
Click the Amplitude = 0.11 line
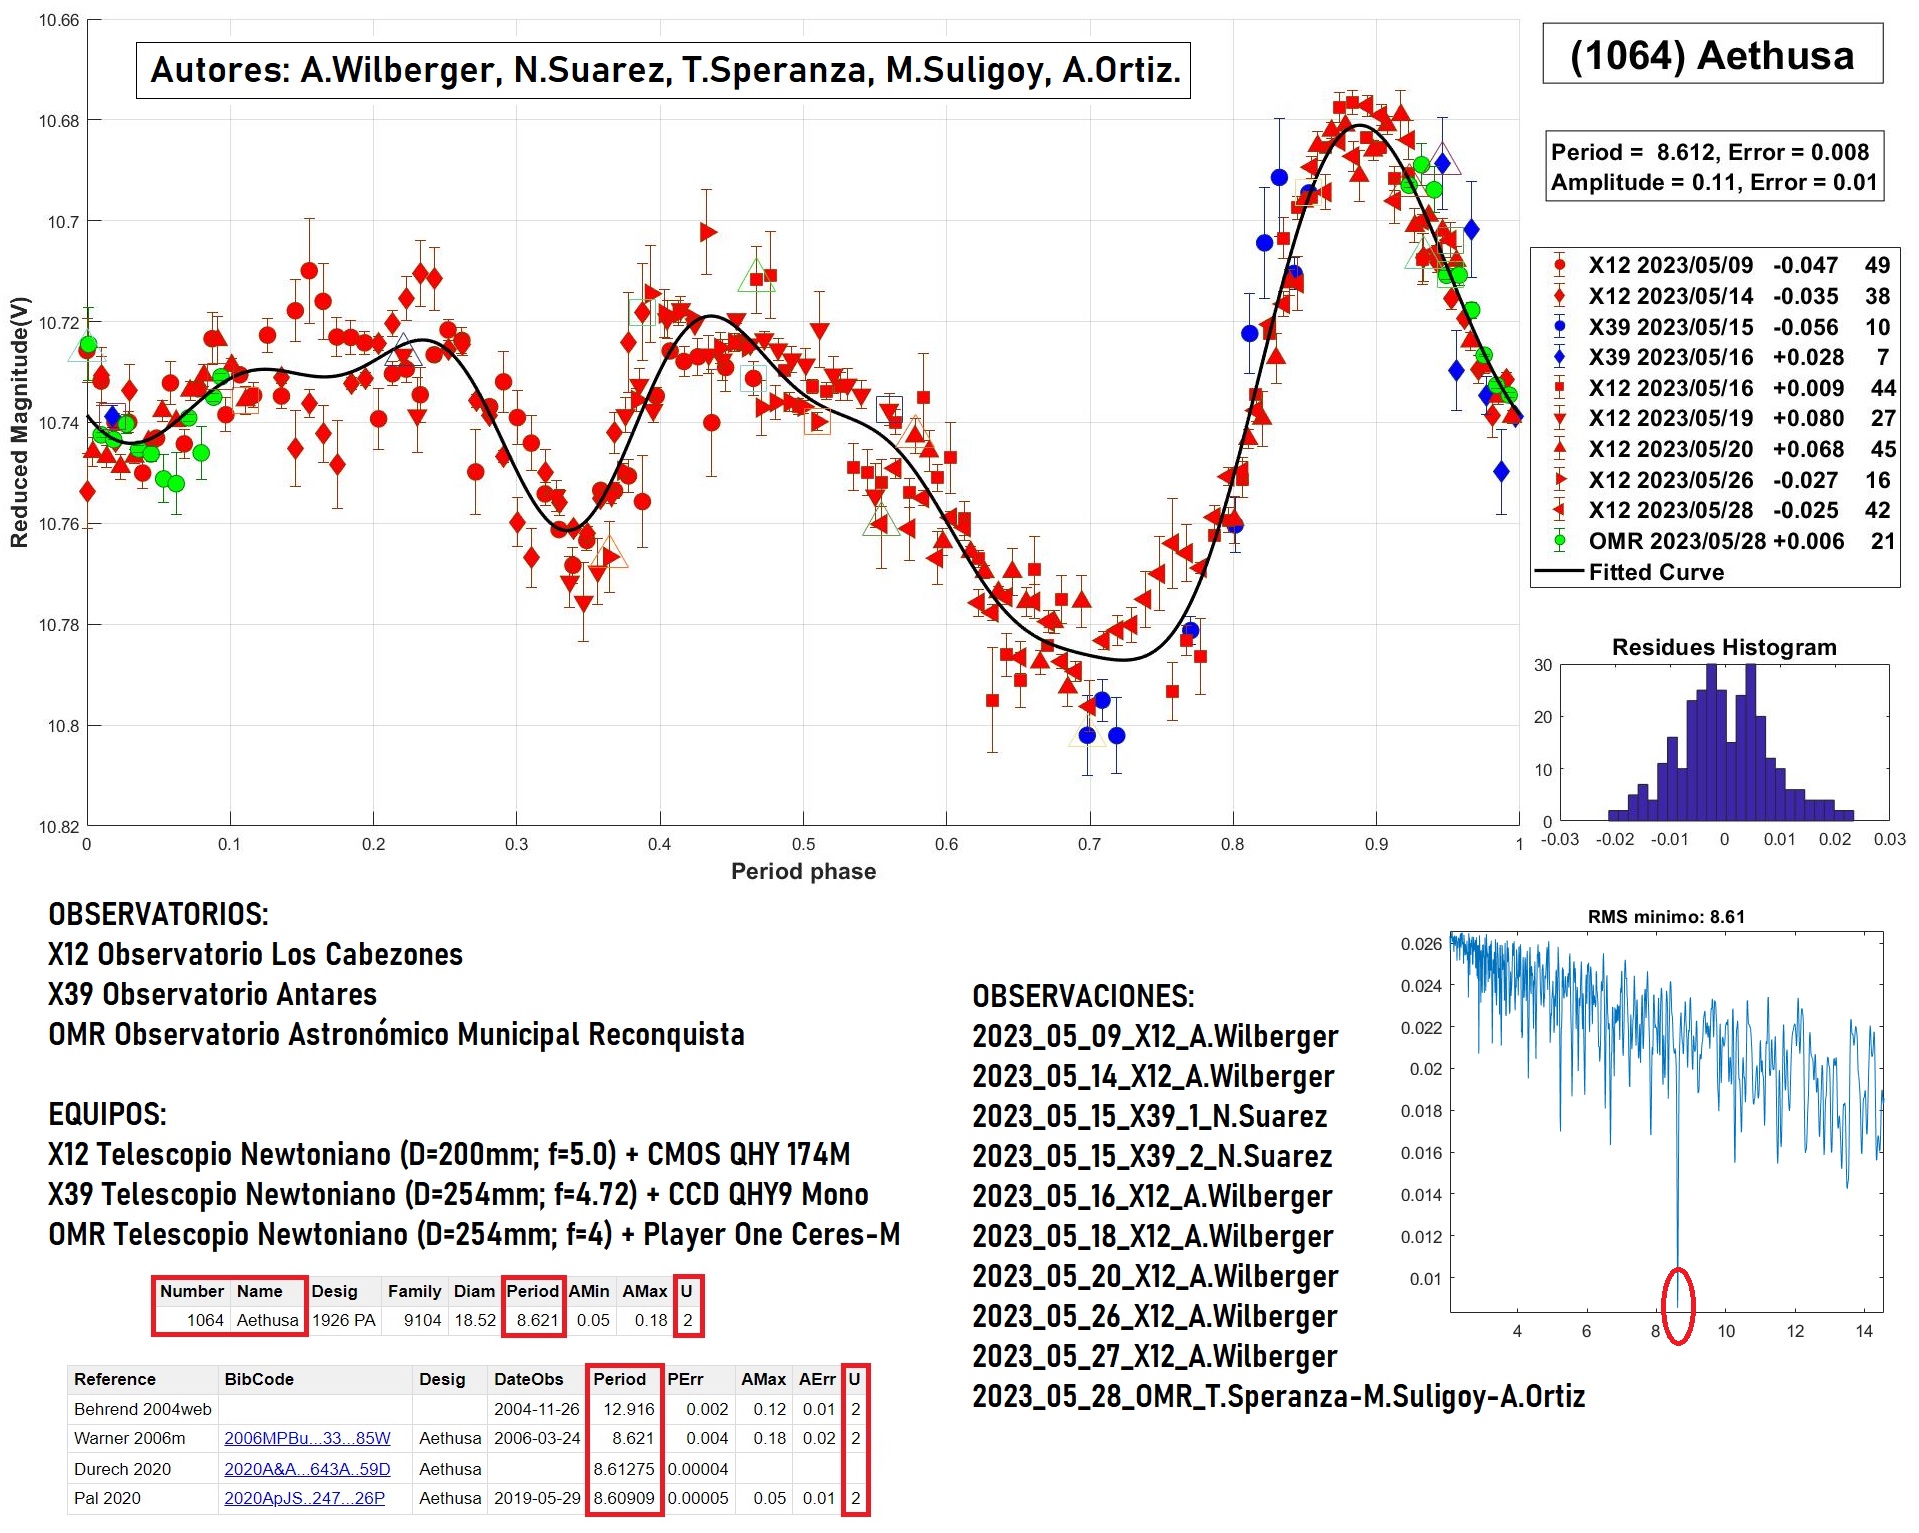1714,182
